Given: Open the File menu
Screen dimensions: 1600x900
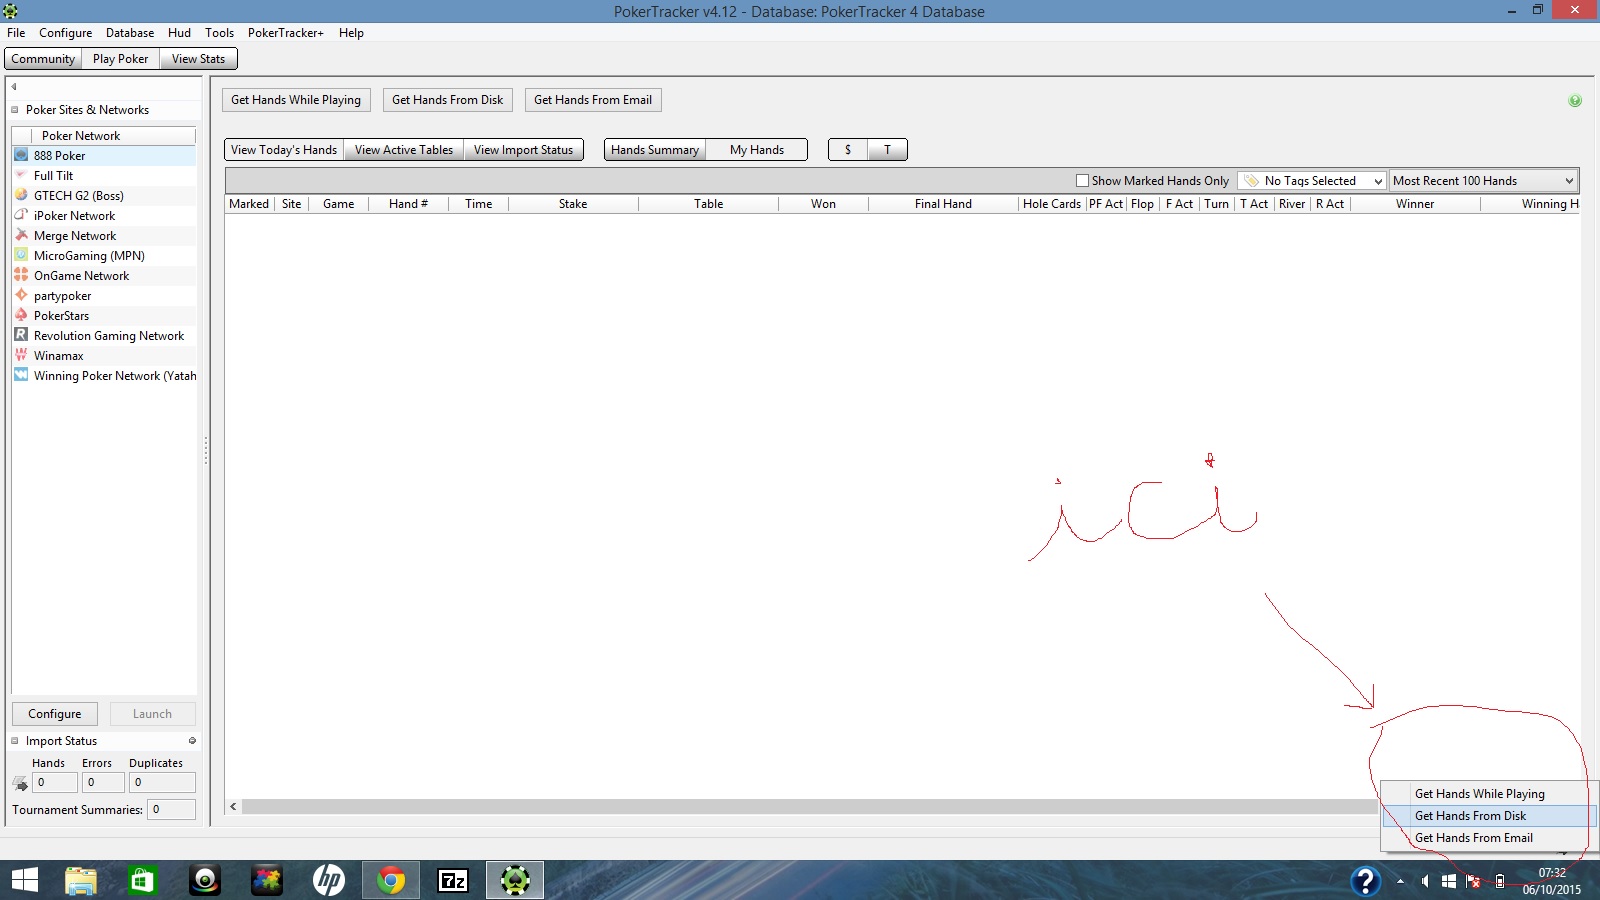Looking at the screenshot, I should [16, 33].
